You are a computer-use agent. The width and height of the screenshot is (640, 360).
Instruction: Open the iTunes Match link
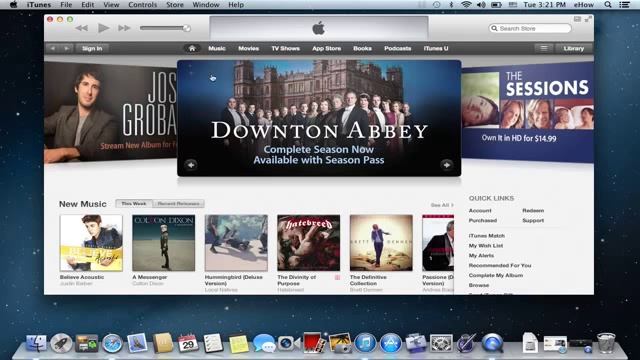(487, 236)
